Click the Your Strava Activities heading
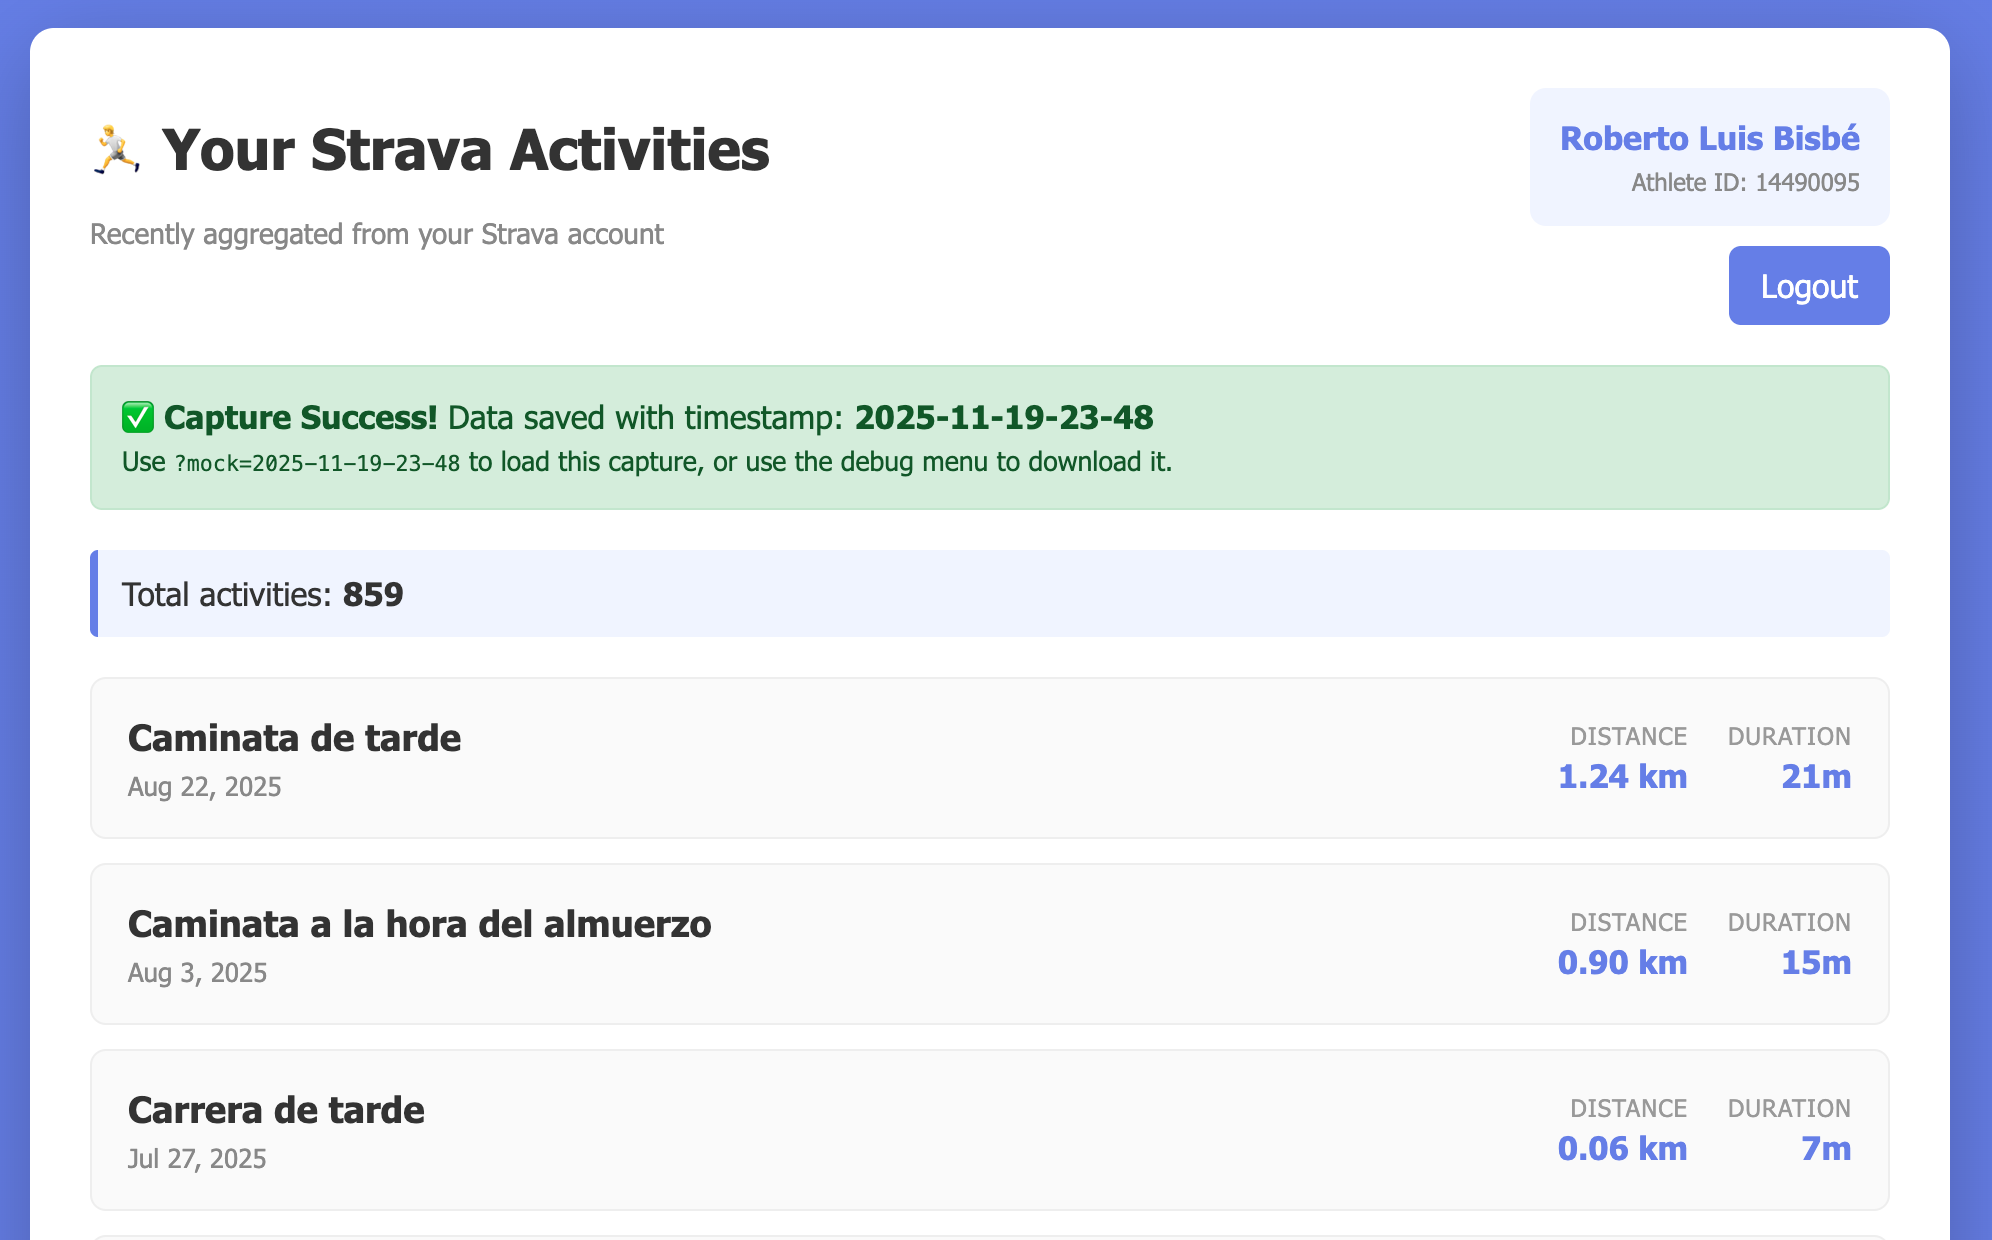 coord(465,151)
